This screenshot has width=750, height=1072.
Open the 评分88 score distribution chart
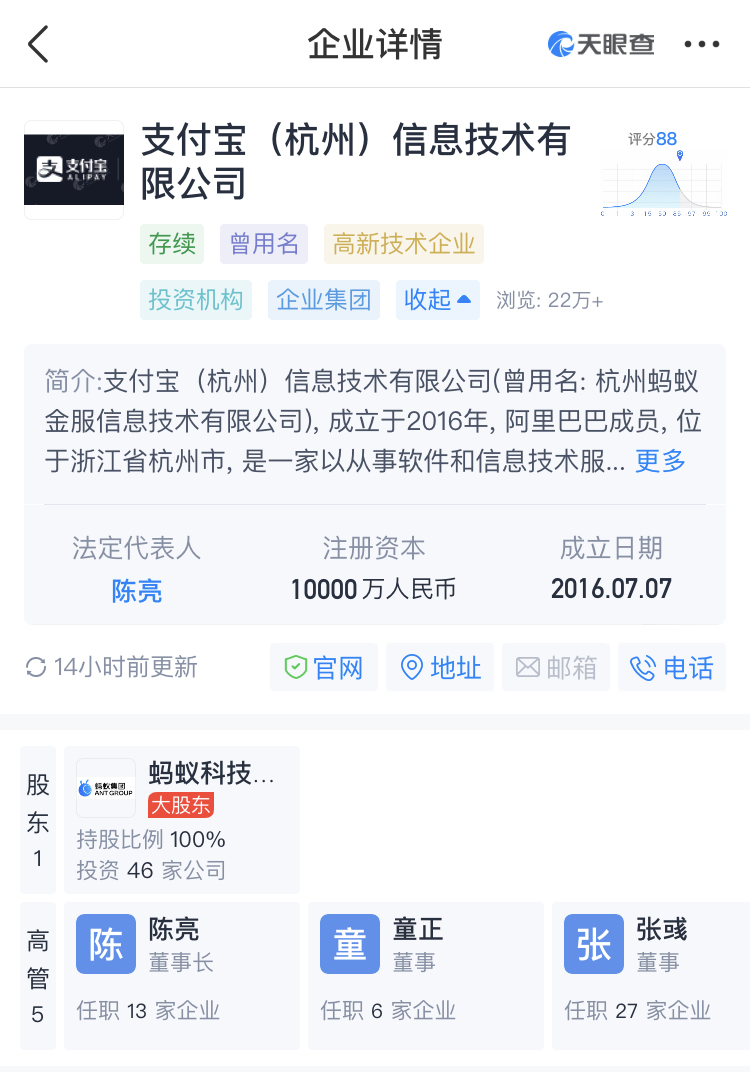(x=662, y=174)
